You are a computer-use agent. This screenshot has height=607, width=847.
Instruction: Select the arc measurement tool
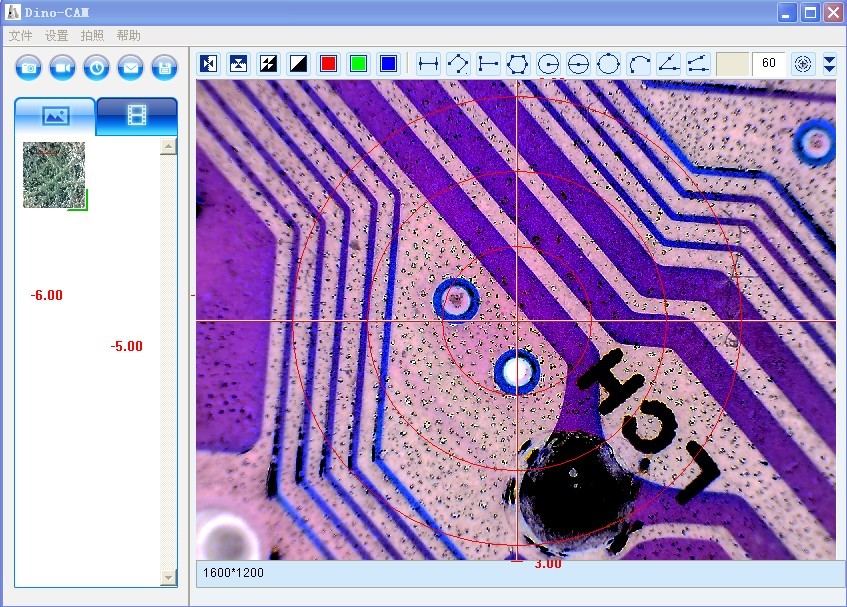[x=638, y=64]
